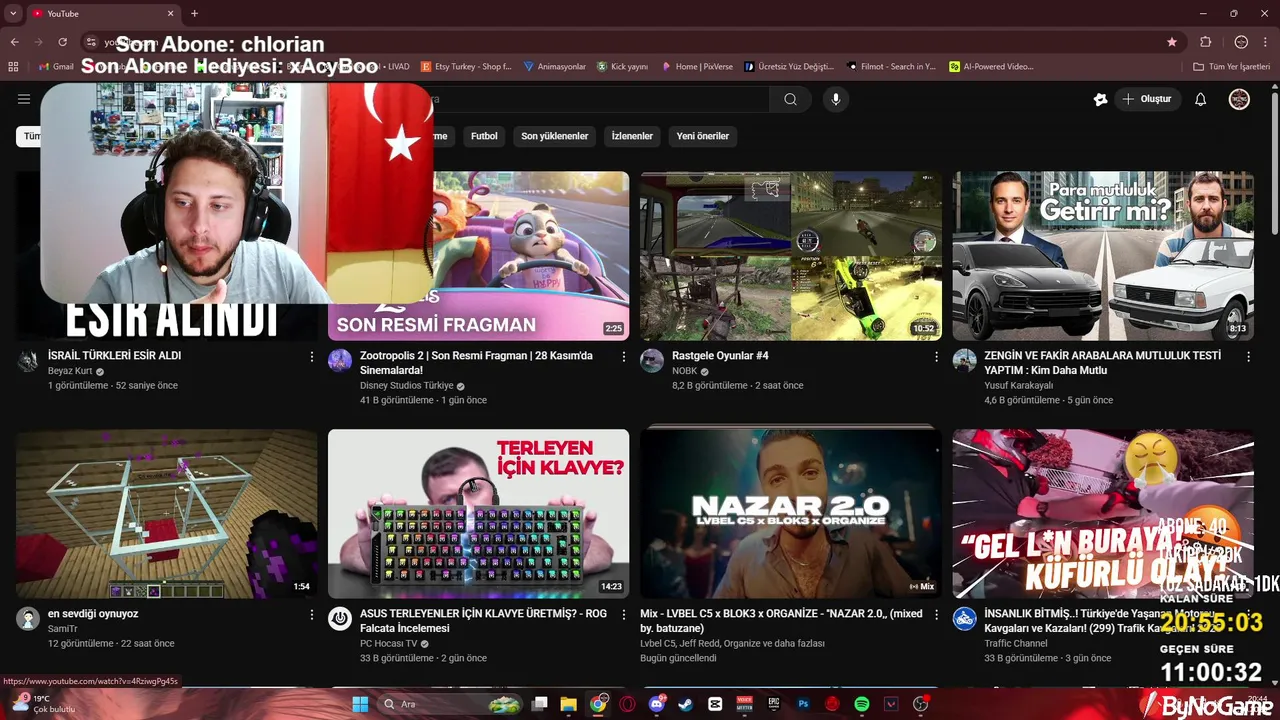Open the apps grid in bookmarks bar
The width and height of the screenshot is (1280, 720).
coord(13,66)
